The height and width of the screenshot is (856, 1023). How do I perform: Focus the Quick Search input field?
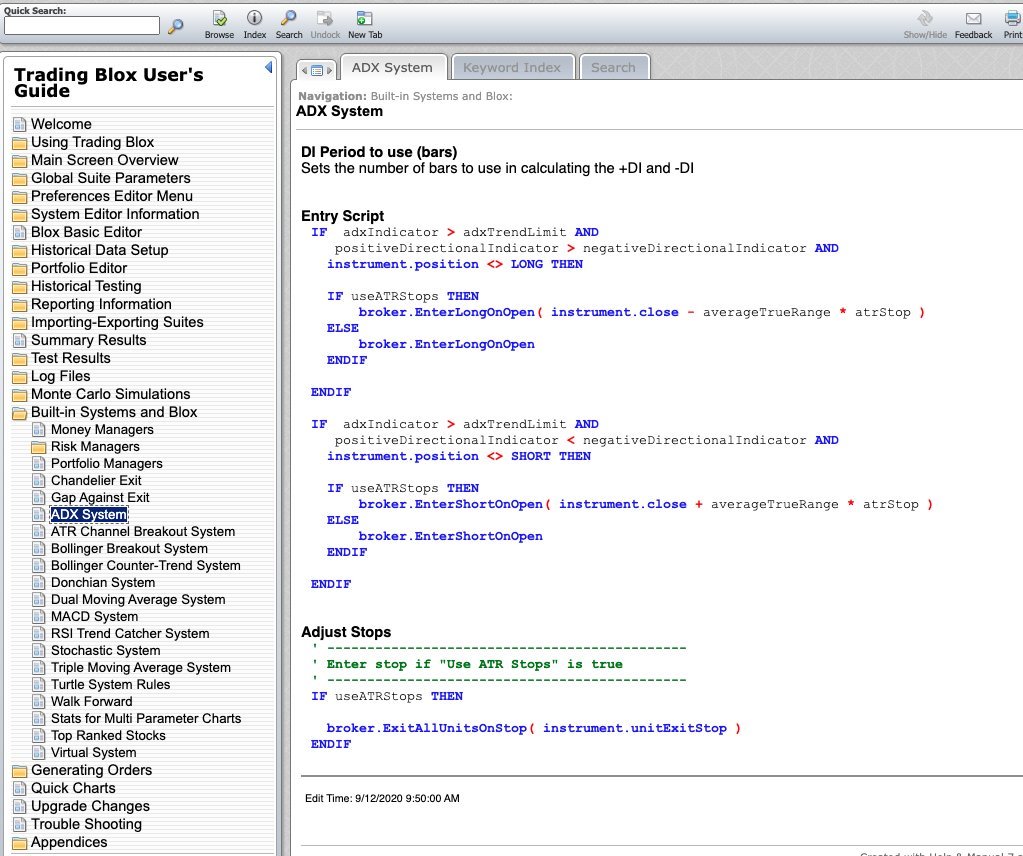(82, 25)
